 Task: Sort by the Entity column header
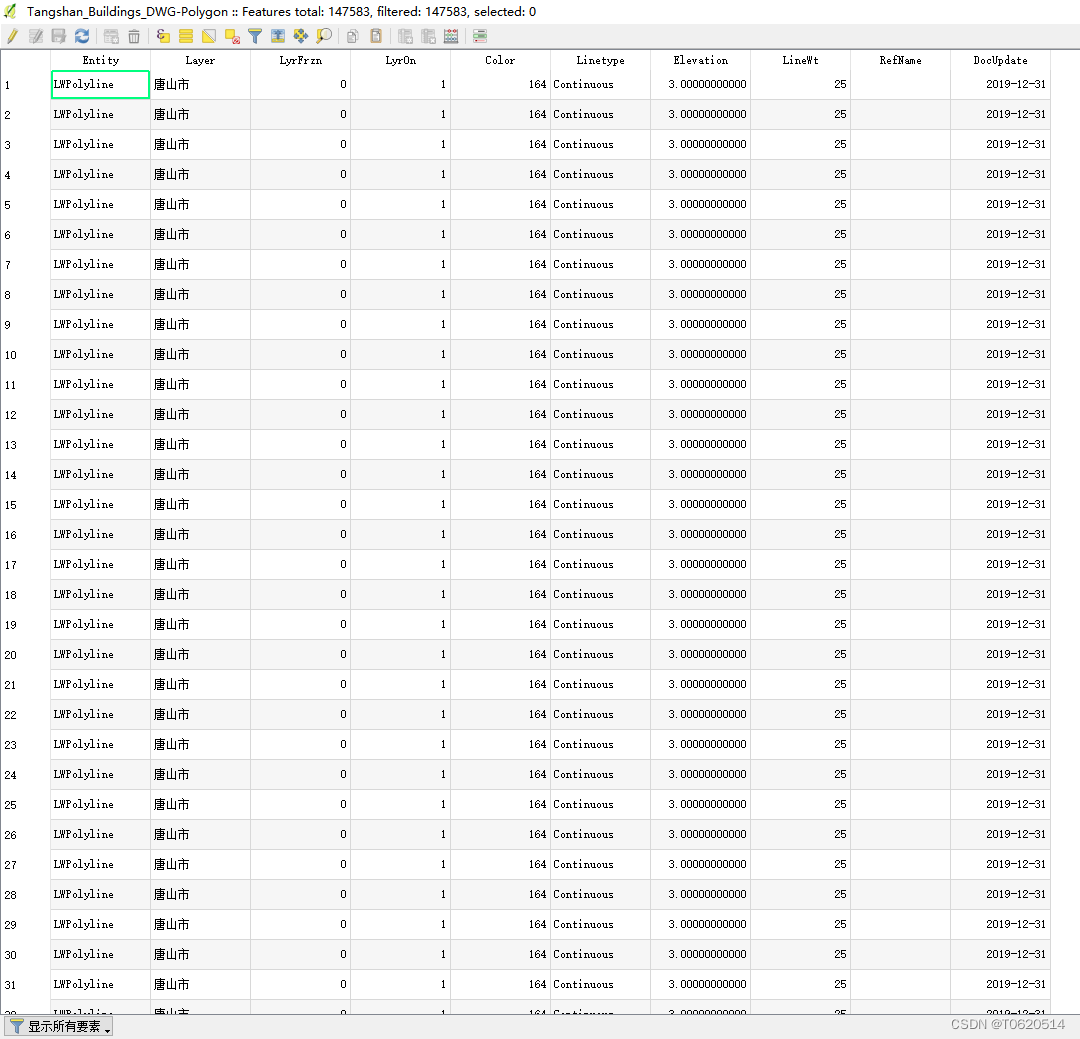tap(100, 60)
